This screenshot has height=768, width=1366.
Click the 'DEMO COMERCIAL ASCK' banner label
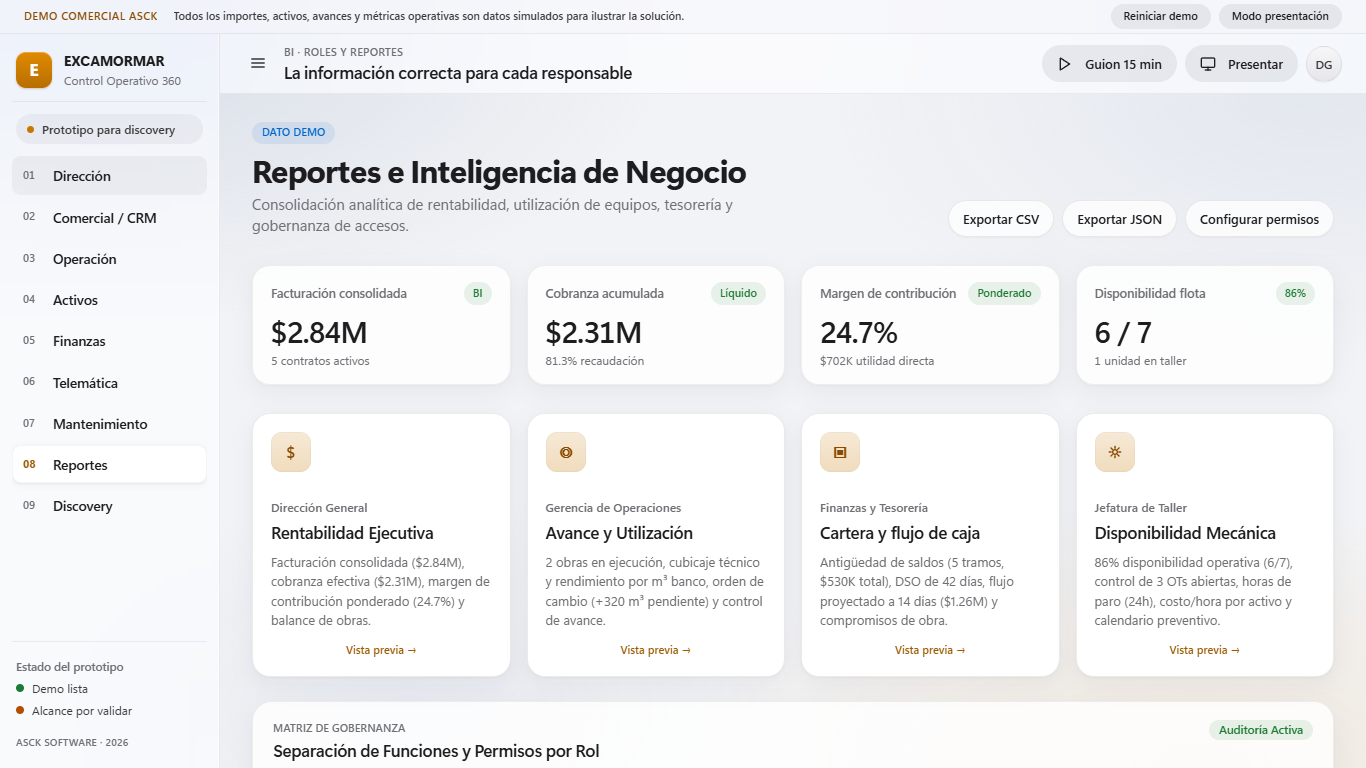click(91, 16)
